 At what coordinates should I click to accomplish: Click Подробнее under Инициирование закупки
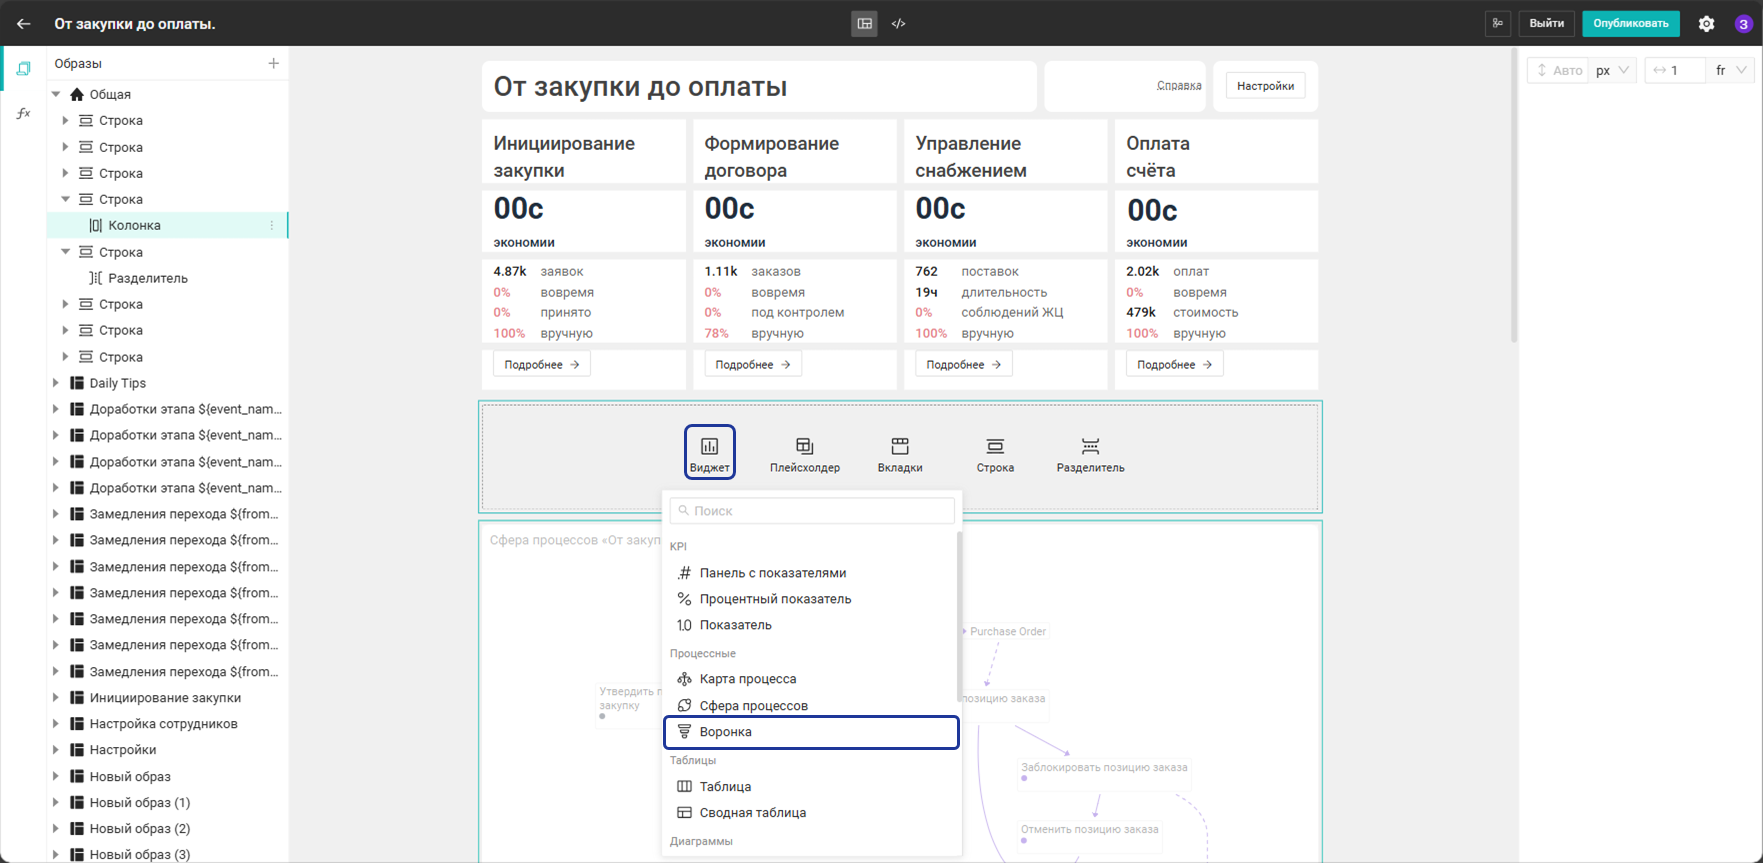(x=542, y=365)
